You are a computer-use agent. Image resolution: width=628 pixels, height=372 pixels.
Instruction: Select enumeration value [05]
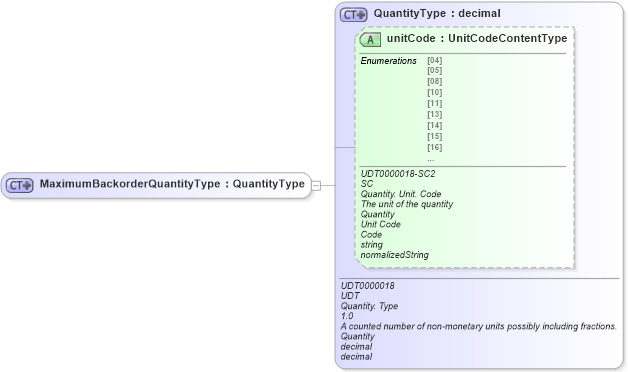[435, 70]
